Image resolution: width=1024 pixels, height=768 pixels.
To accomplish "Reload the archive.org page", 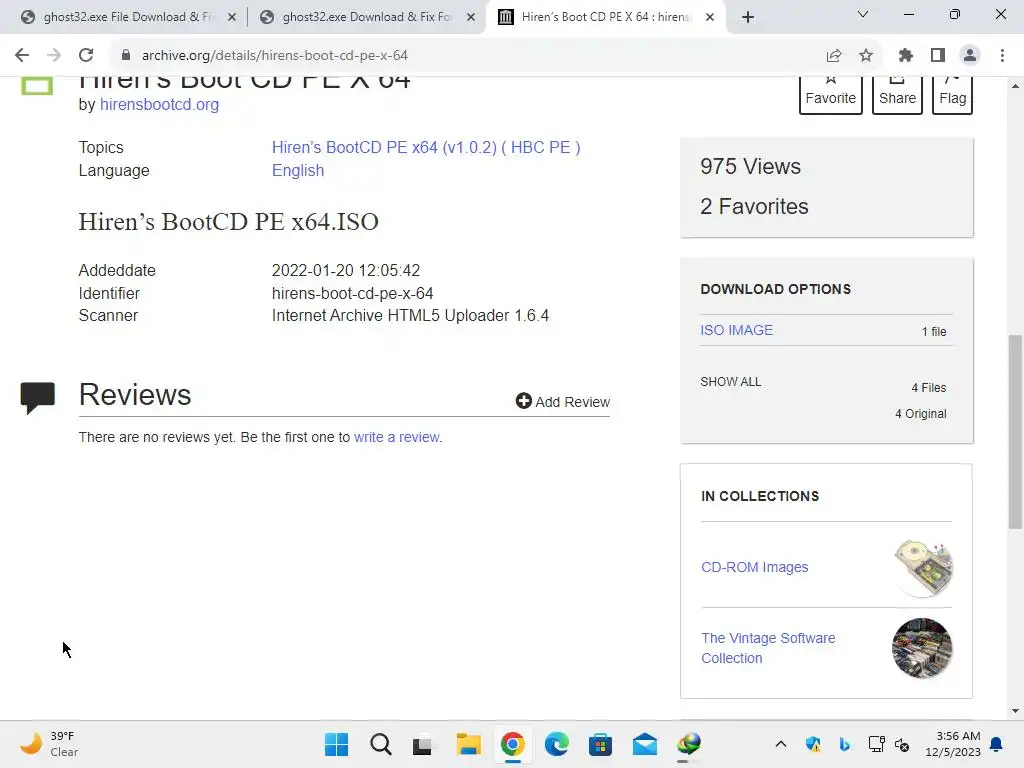I will [86, 56].
